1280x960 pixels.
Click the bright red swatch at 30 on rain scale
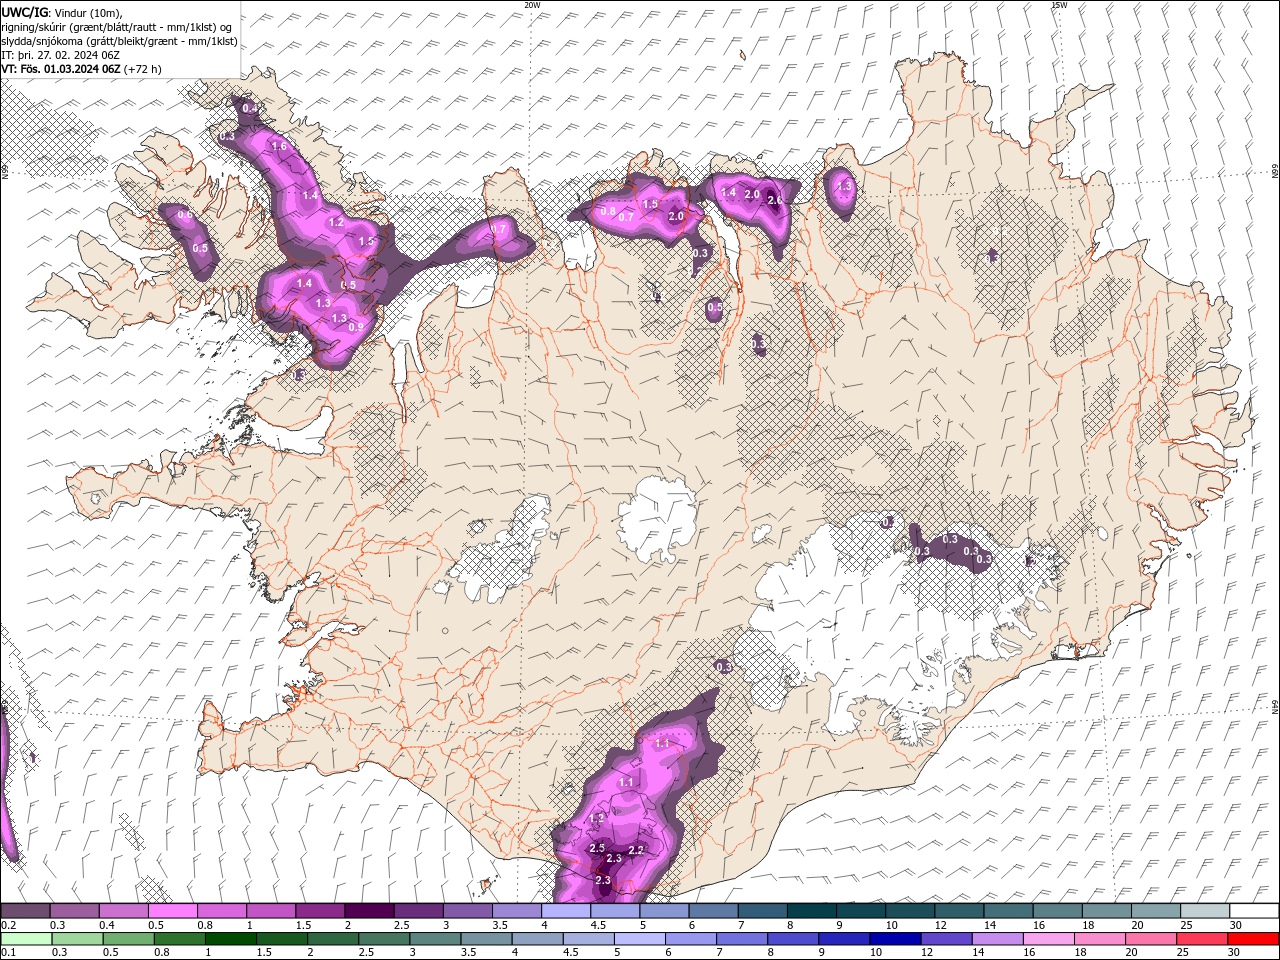coord(1253,939)
